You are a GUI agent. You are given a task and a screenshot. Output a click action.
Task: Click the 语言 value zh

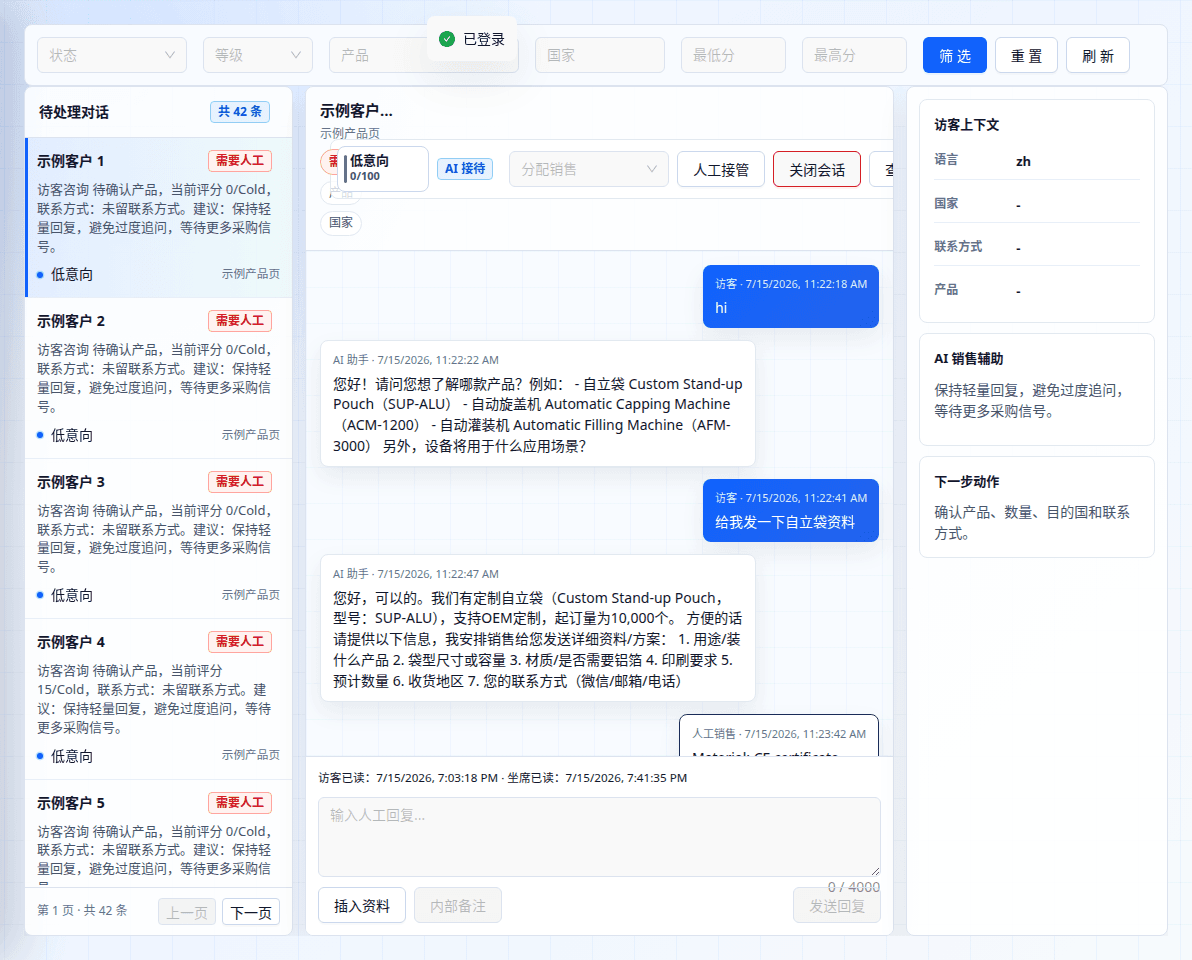pos(1023,161)
